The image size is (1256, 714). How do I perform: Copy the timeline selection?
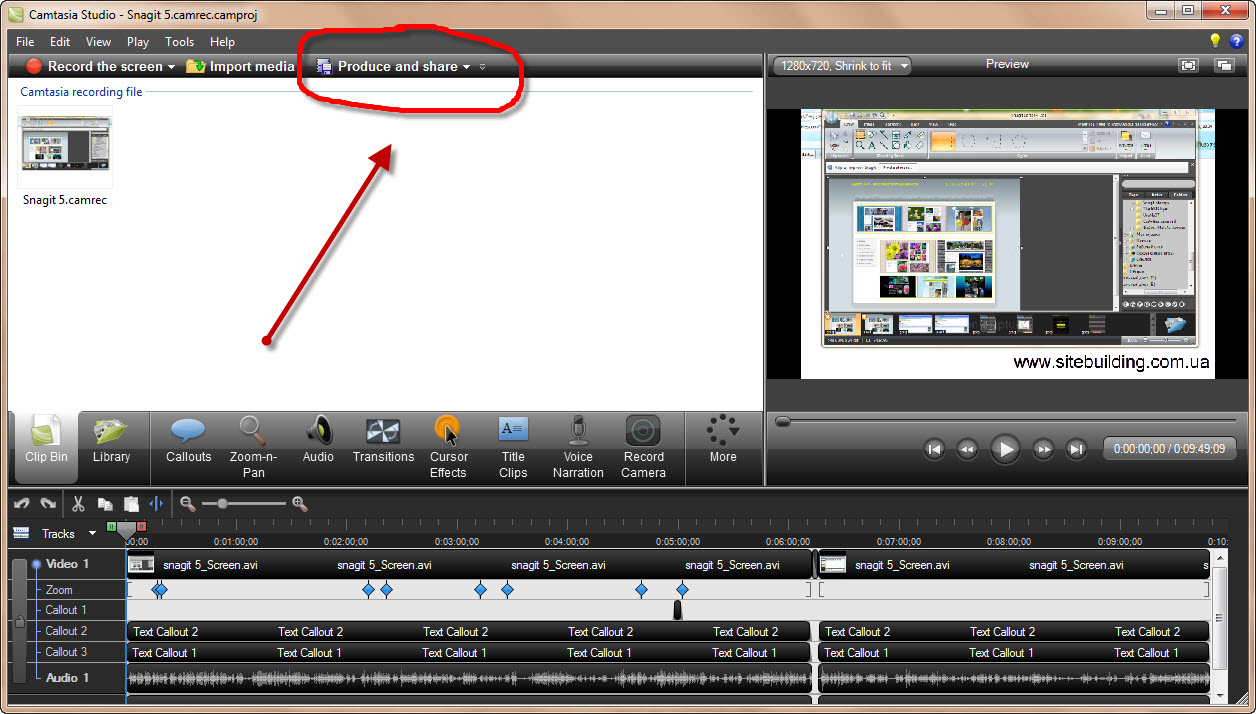click(x=105, y=504)
